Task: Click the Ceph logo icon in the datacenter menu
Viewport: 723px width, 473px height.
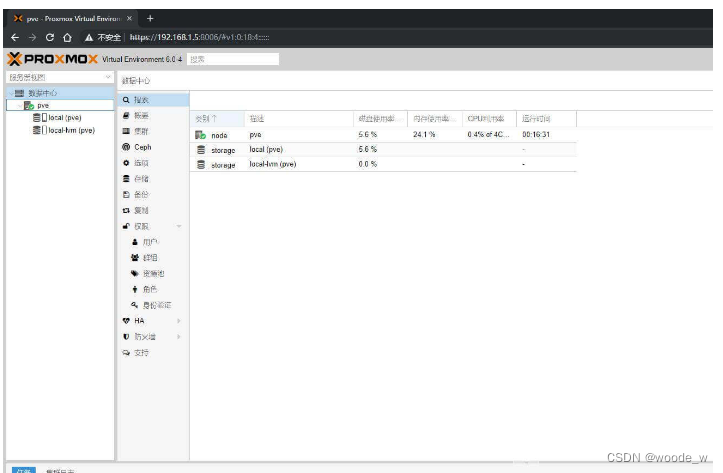Action: [x=126, y=147]
